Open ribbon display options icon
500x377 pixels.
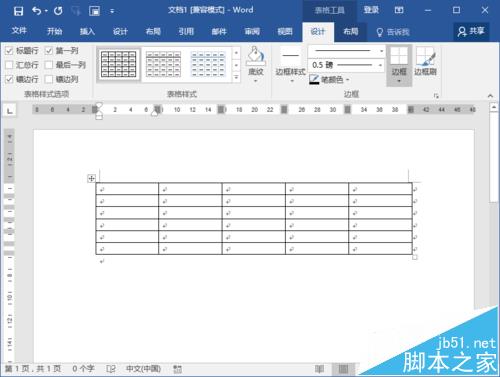pyautogui.click(x=399, y=10)
